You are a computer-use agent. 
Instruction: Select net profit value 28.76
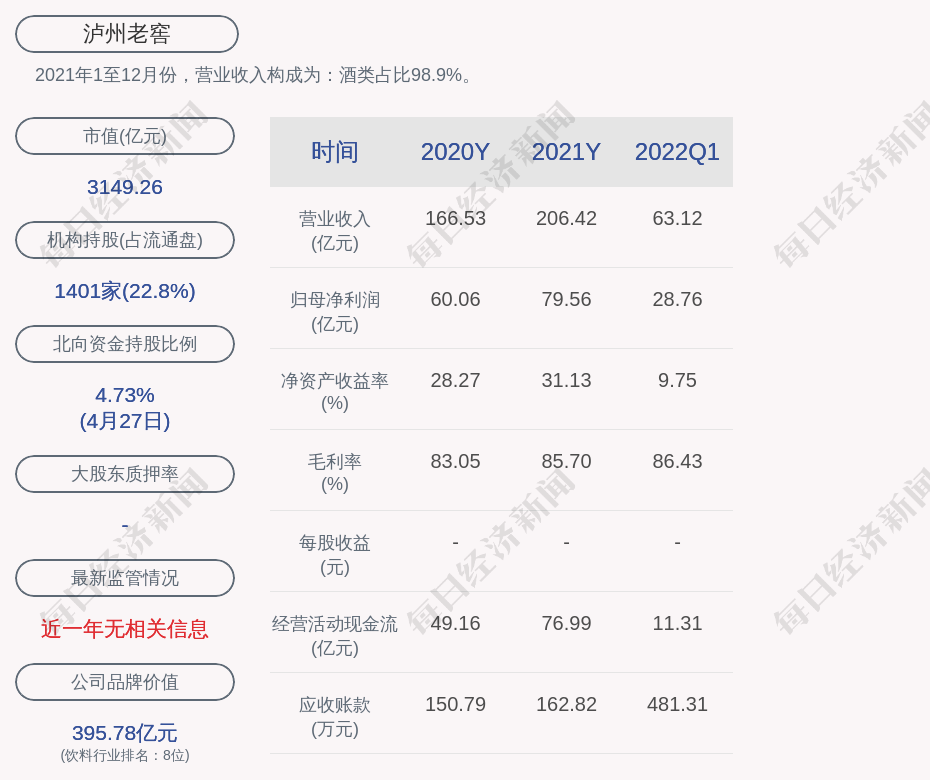677,299
